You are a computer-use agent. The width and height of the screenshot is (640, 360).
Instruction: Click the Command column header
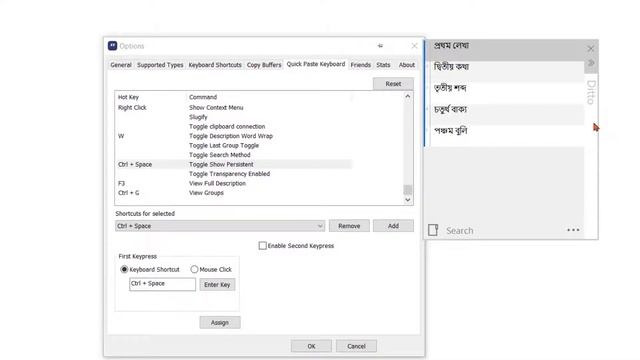coord(269,97)
